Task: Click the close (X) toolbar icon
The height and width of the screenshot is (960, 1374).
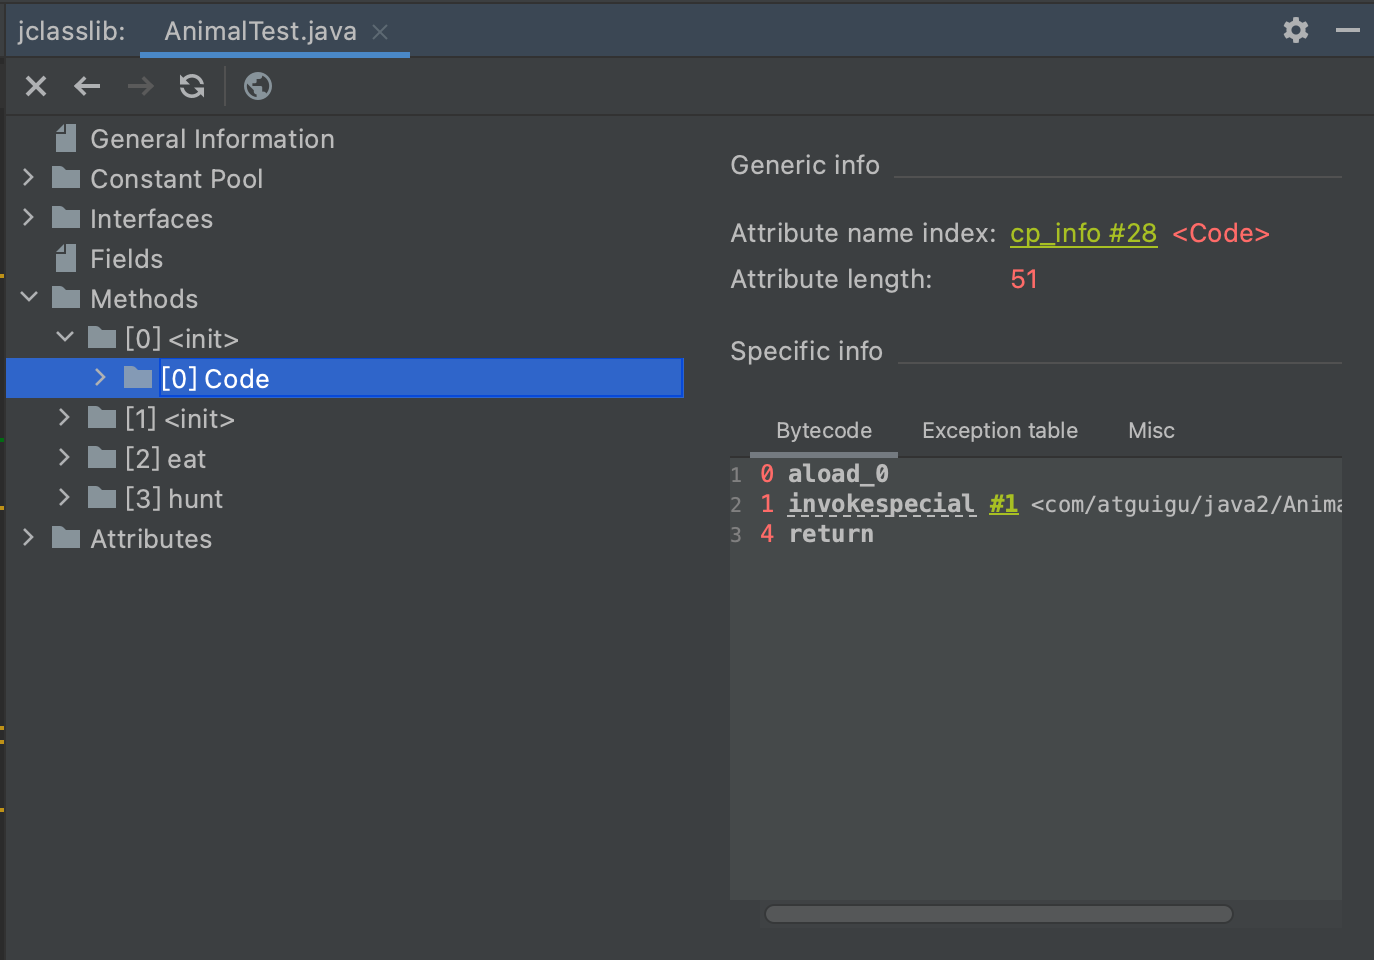Action: click(36, 87)
